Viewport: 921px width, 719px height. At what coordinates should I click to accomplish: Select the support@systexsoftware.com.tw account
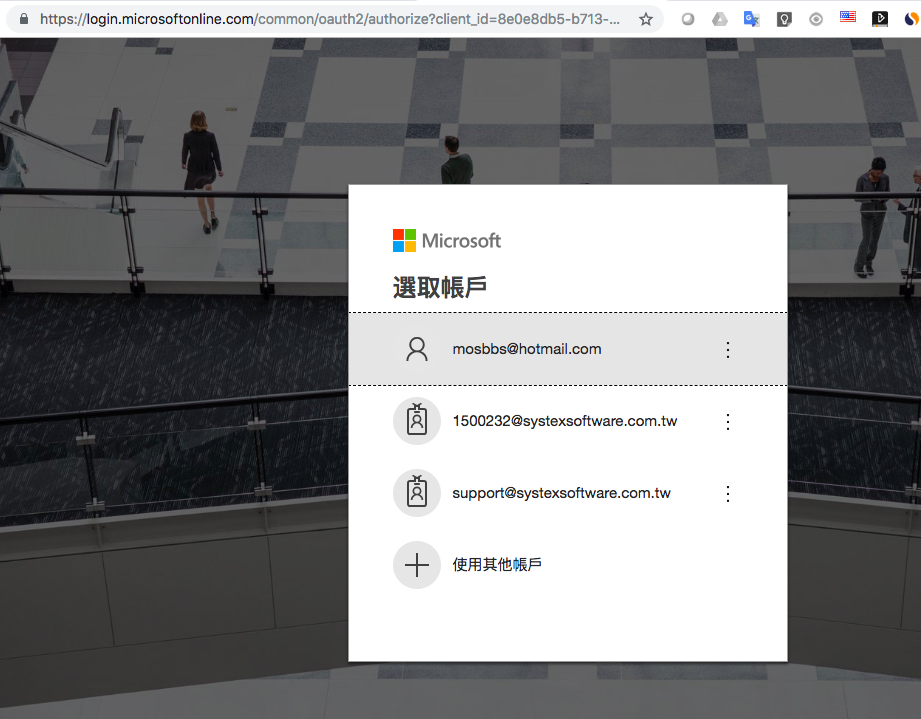point(568,493)
